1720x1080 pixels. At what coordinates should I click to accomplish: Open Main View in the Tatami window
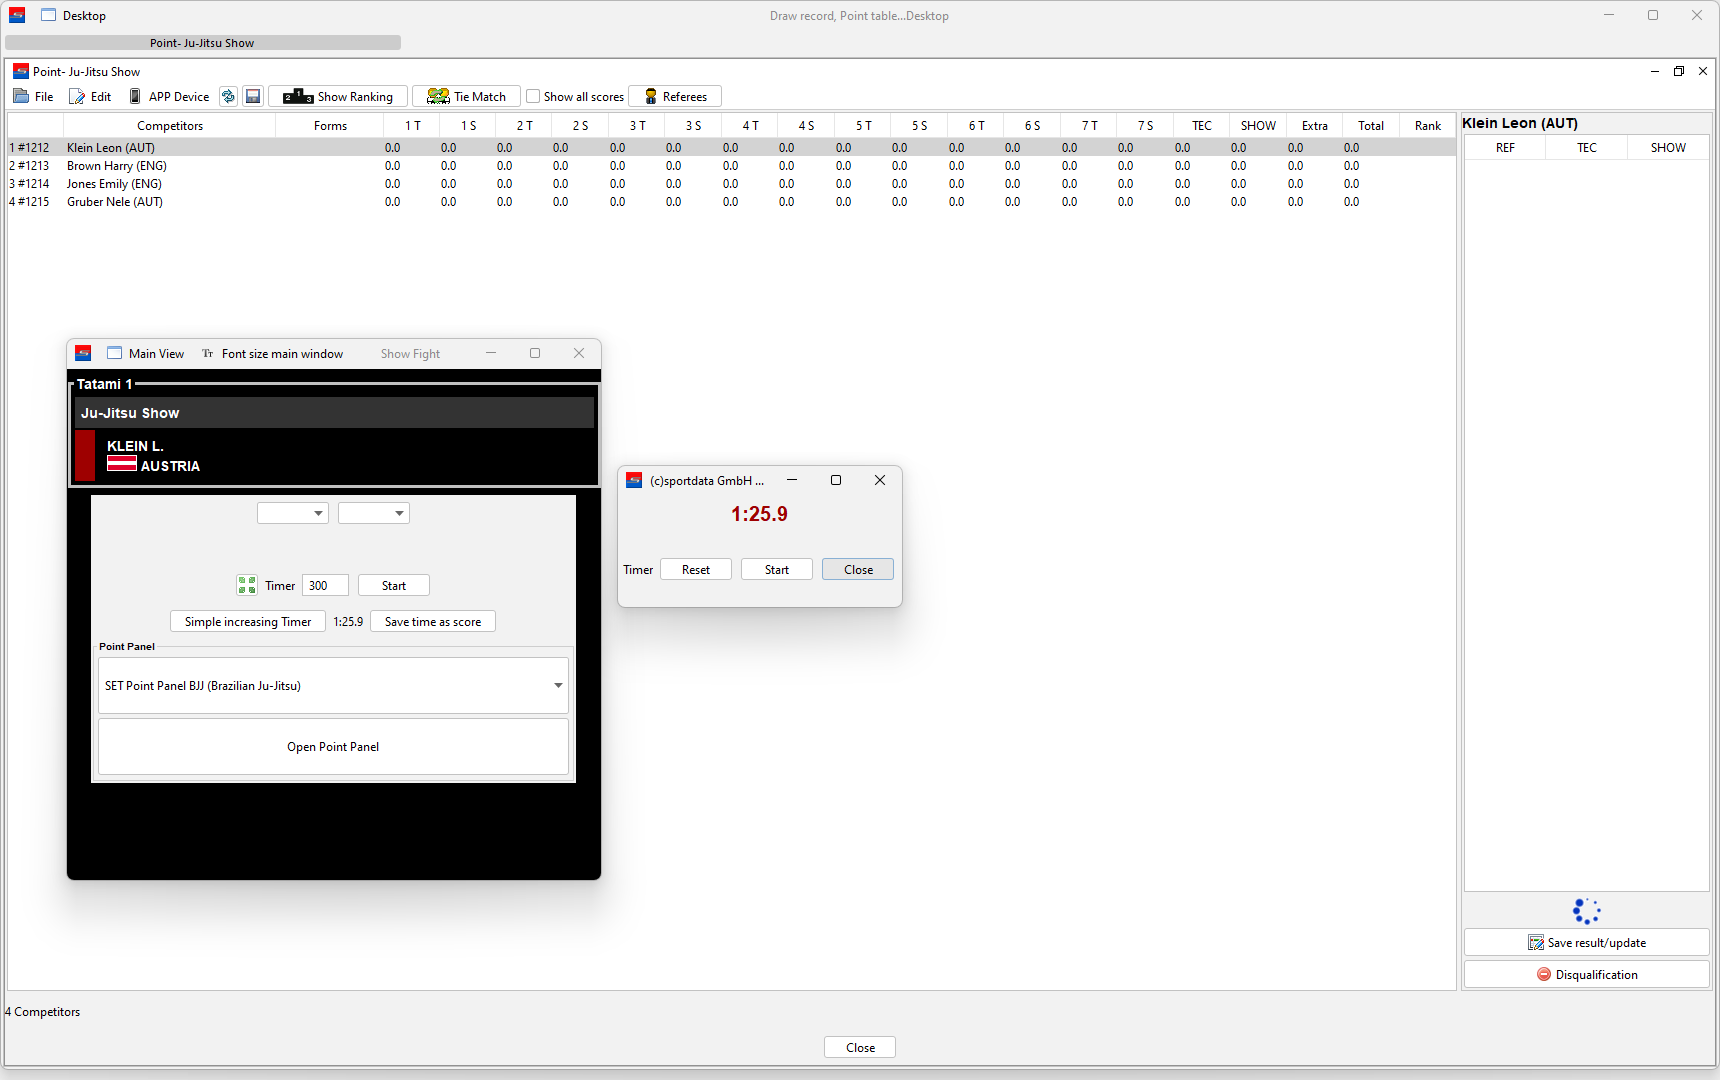point(146,353)
